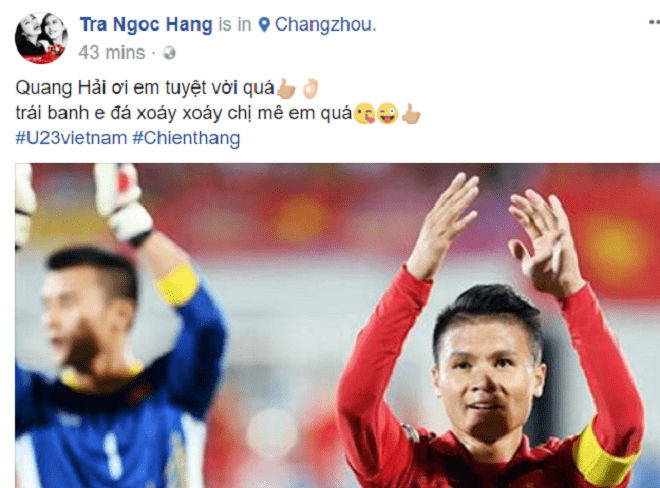This screenshot has width=660, height=488.
Task: Click the thumbs-up emoji after 'mê em quá'
Action: coord(411,114)
